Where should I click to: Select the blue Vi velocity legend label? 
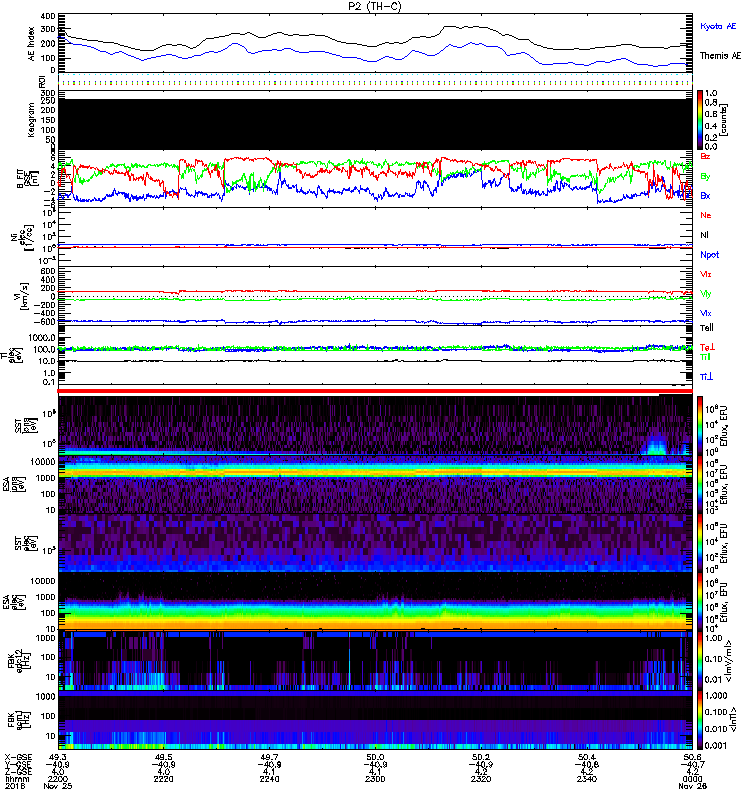click(x=706, y=313)
